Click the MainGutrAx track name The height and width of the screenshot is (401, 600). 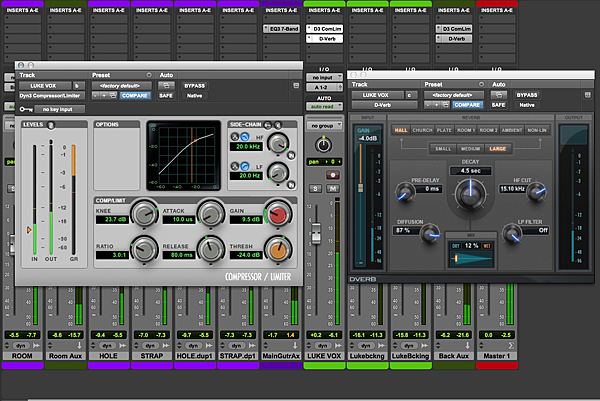pyautogui.click(x=281, y=356)
